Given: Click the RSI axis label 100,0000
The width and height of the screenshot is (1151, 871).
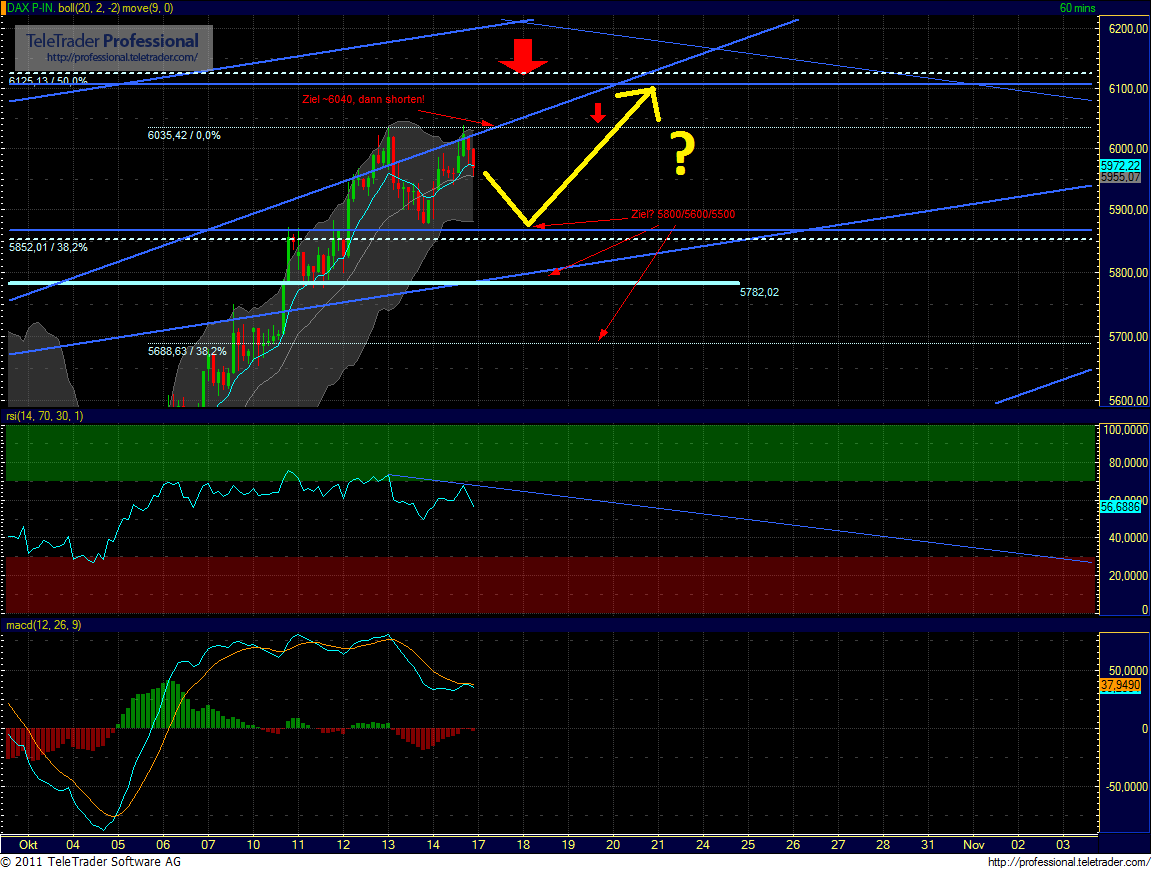Looking at the screenshot, I should point(1125,430).
